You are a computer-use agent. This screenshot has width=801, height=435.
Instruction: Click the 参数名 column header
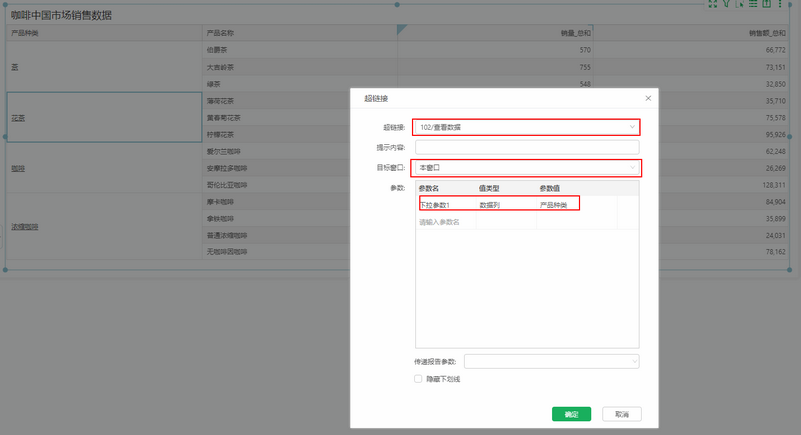[429, 188]
